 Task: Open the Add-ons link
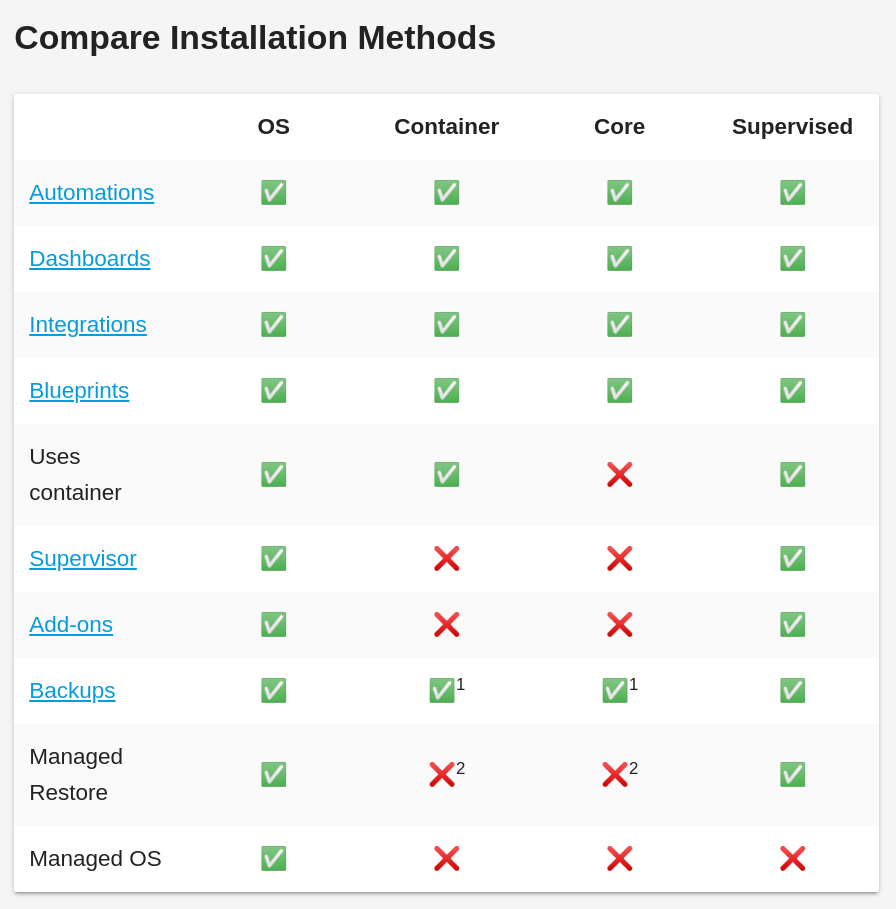pos(71,625)
